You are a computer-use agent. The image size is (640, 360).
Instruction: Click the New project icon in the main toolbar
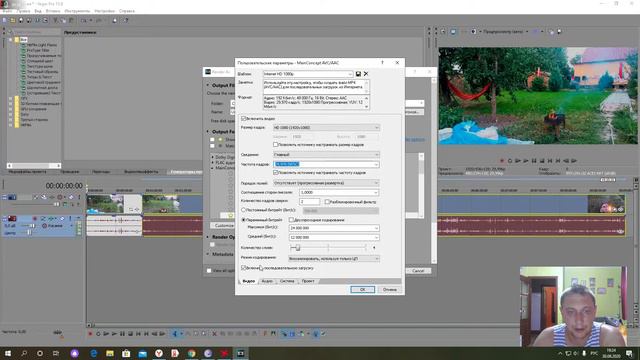[5, 20]
